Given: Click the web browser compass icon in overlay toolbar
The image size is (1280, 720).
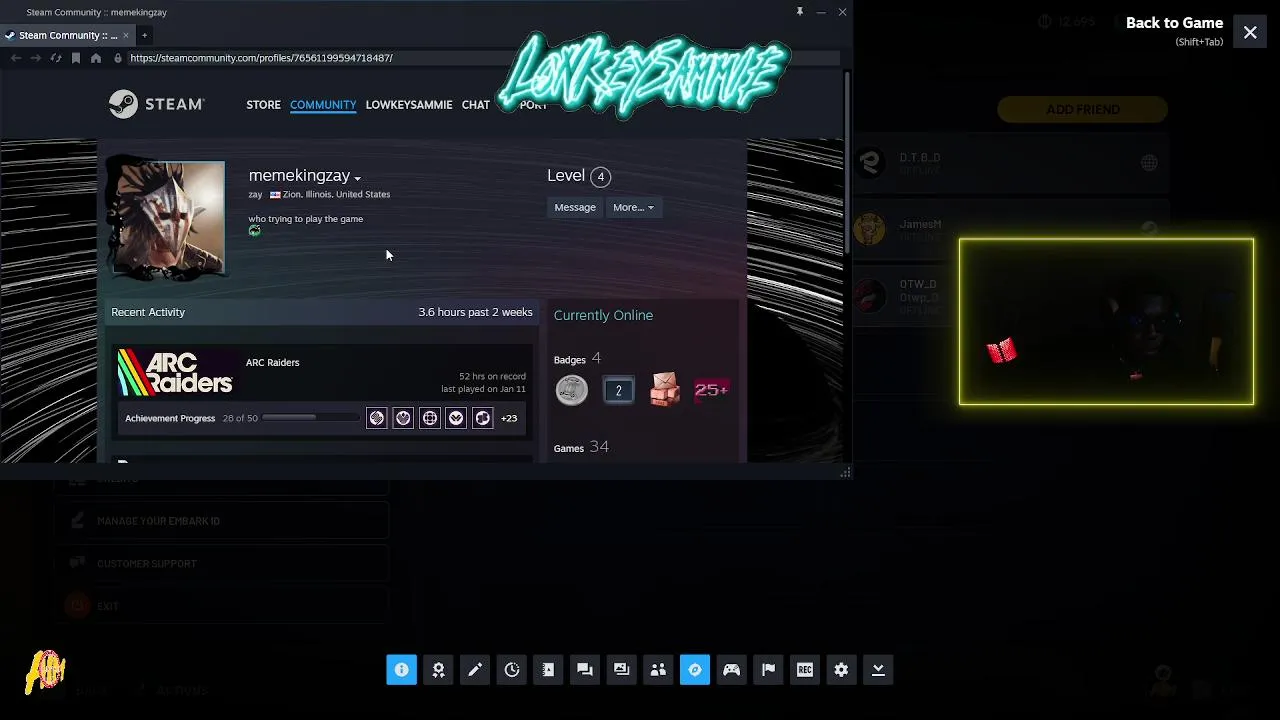Looking at the screenshot, I should point(695,670).
